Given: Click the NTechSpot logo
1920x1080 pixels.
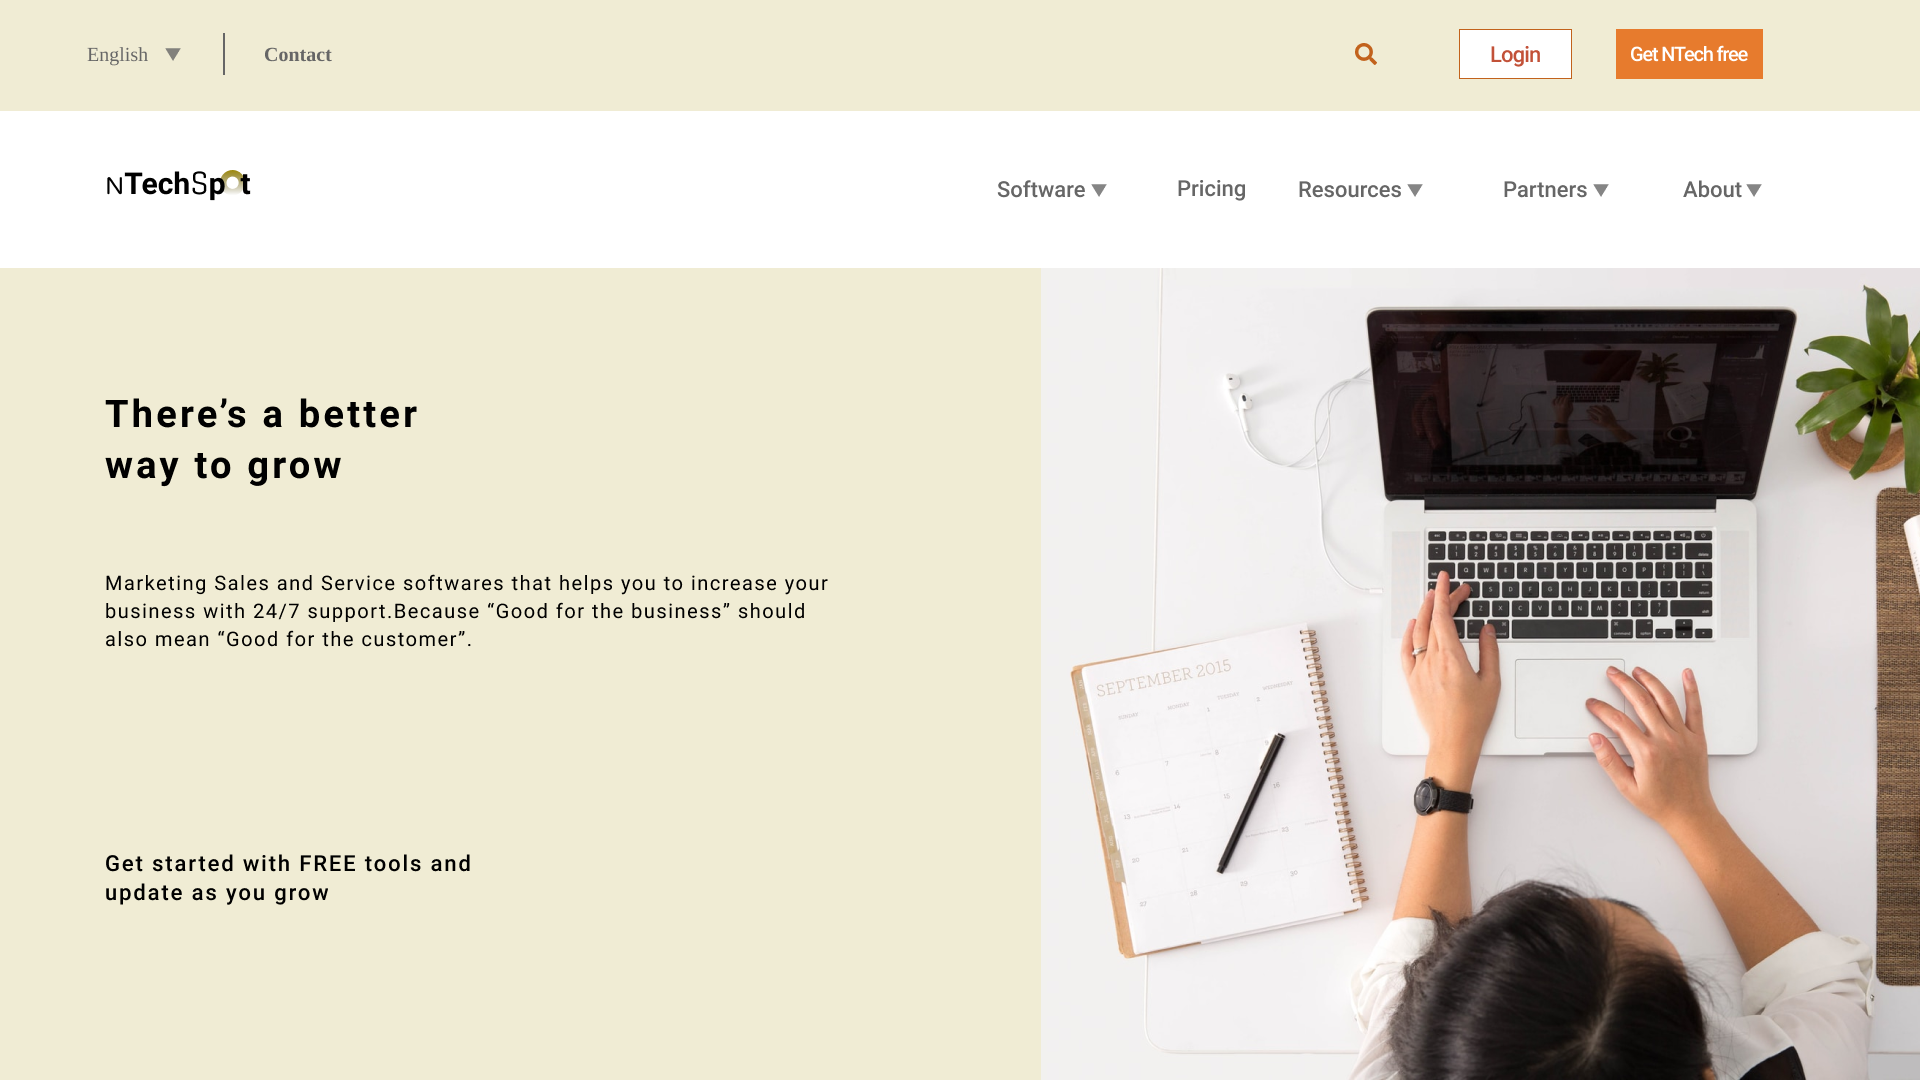Looking at the screenshot, I should click(178, 184).
